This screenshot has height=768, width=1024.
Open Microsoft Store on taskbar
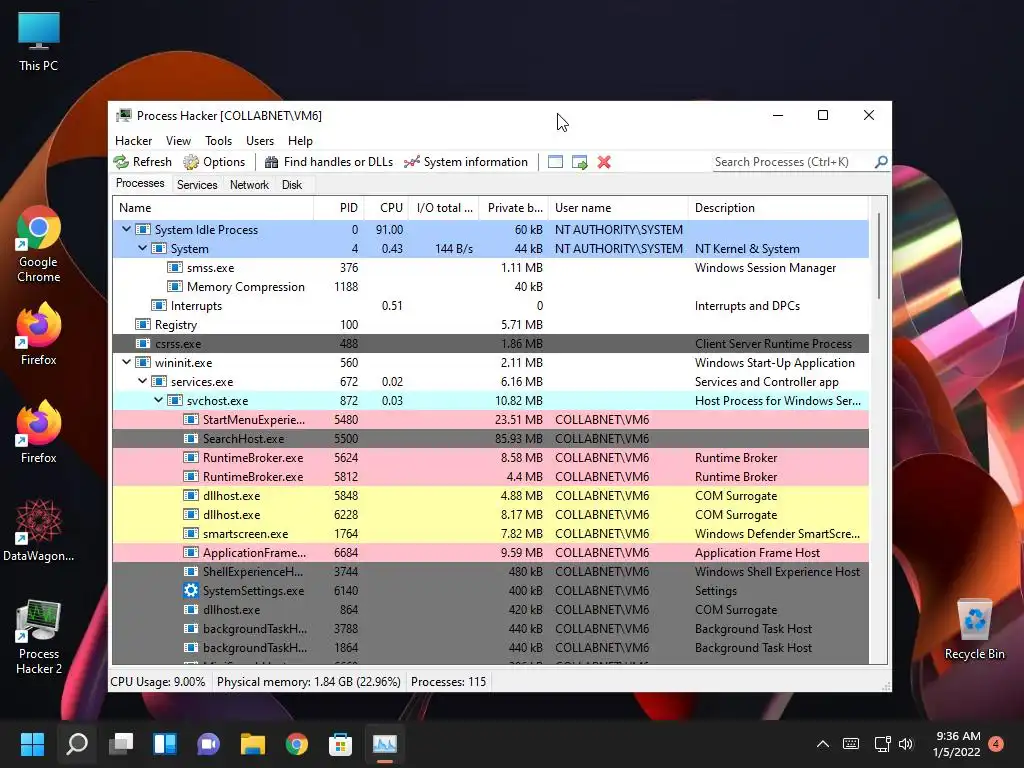click(x=340, y=744)
